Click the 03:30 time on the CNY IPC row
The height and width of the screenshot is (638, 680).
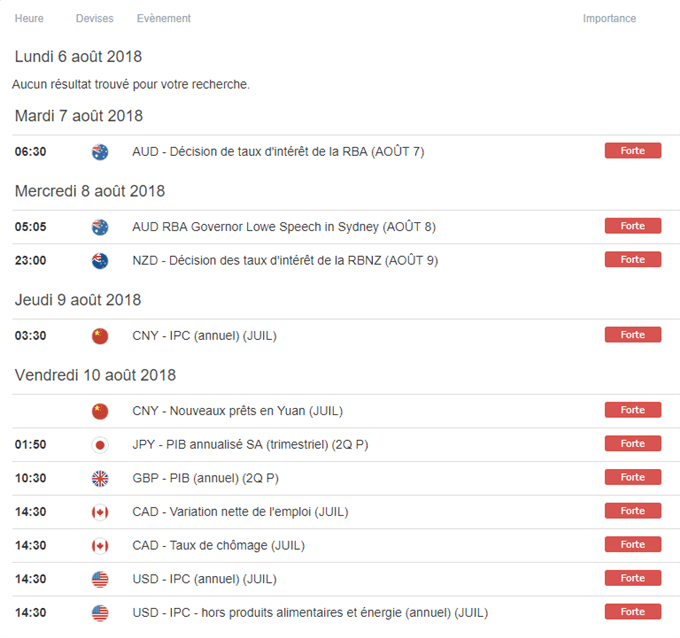(x=30, y=336)
